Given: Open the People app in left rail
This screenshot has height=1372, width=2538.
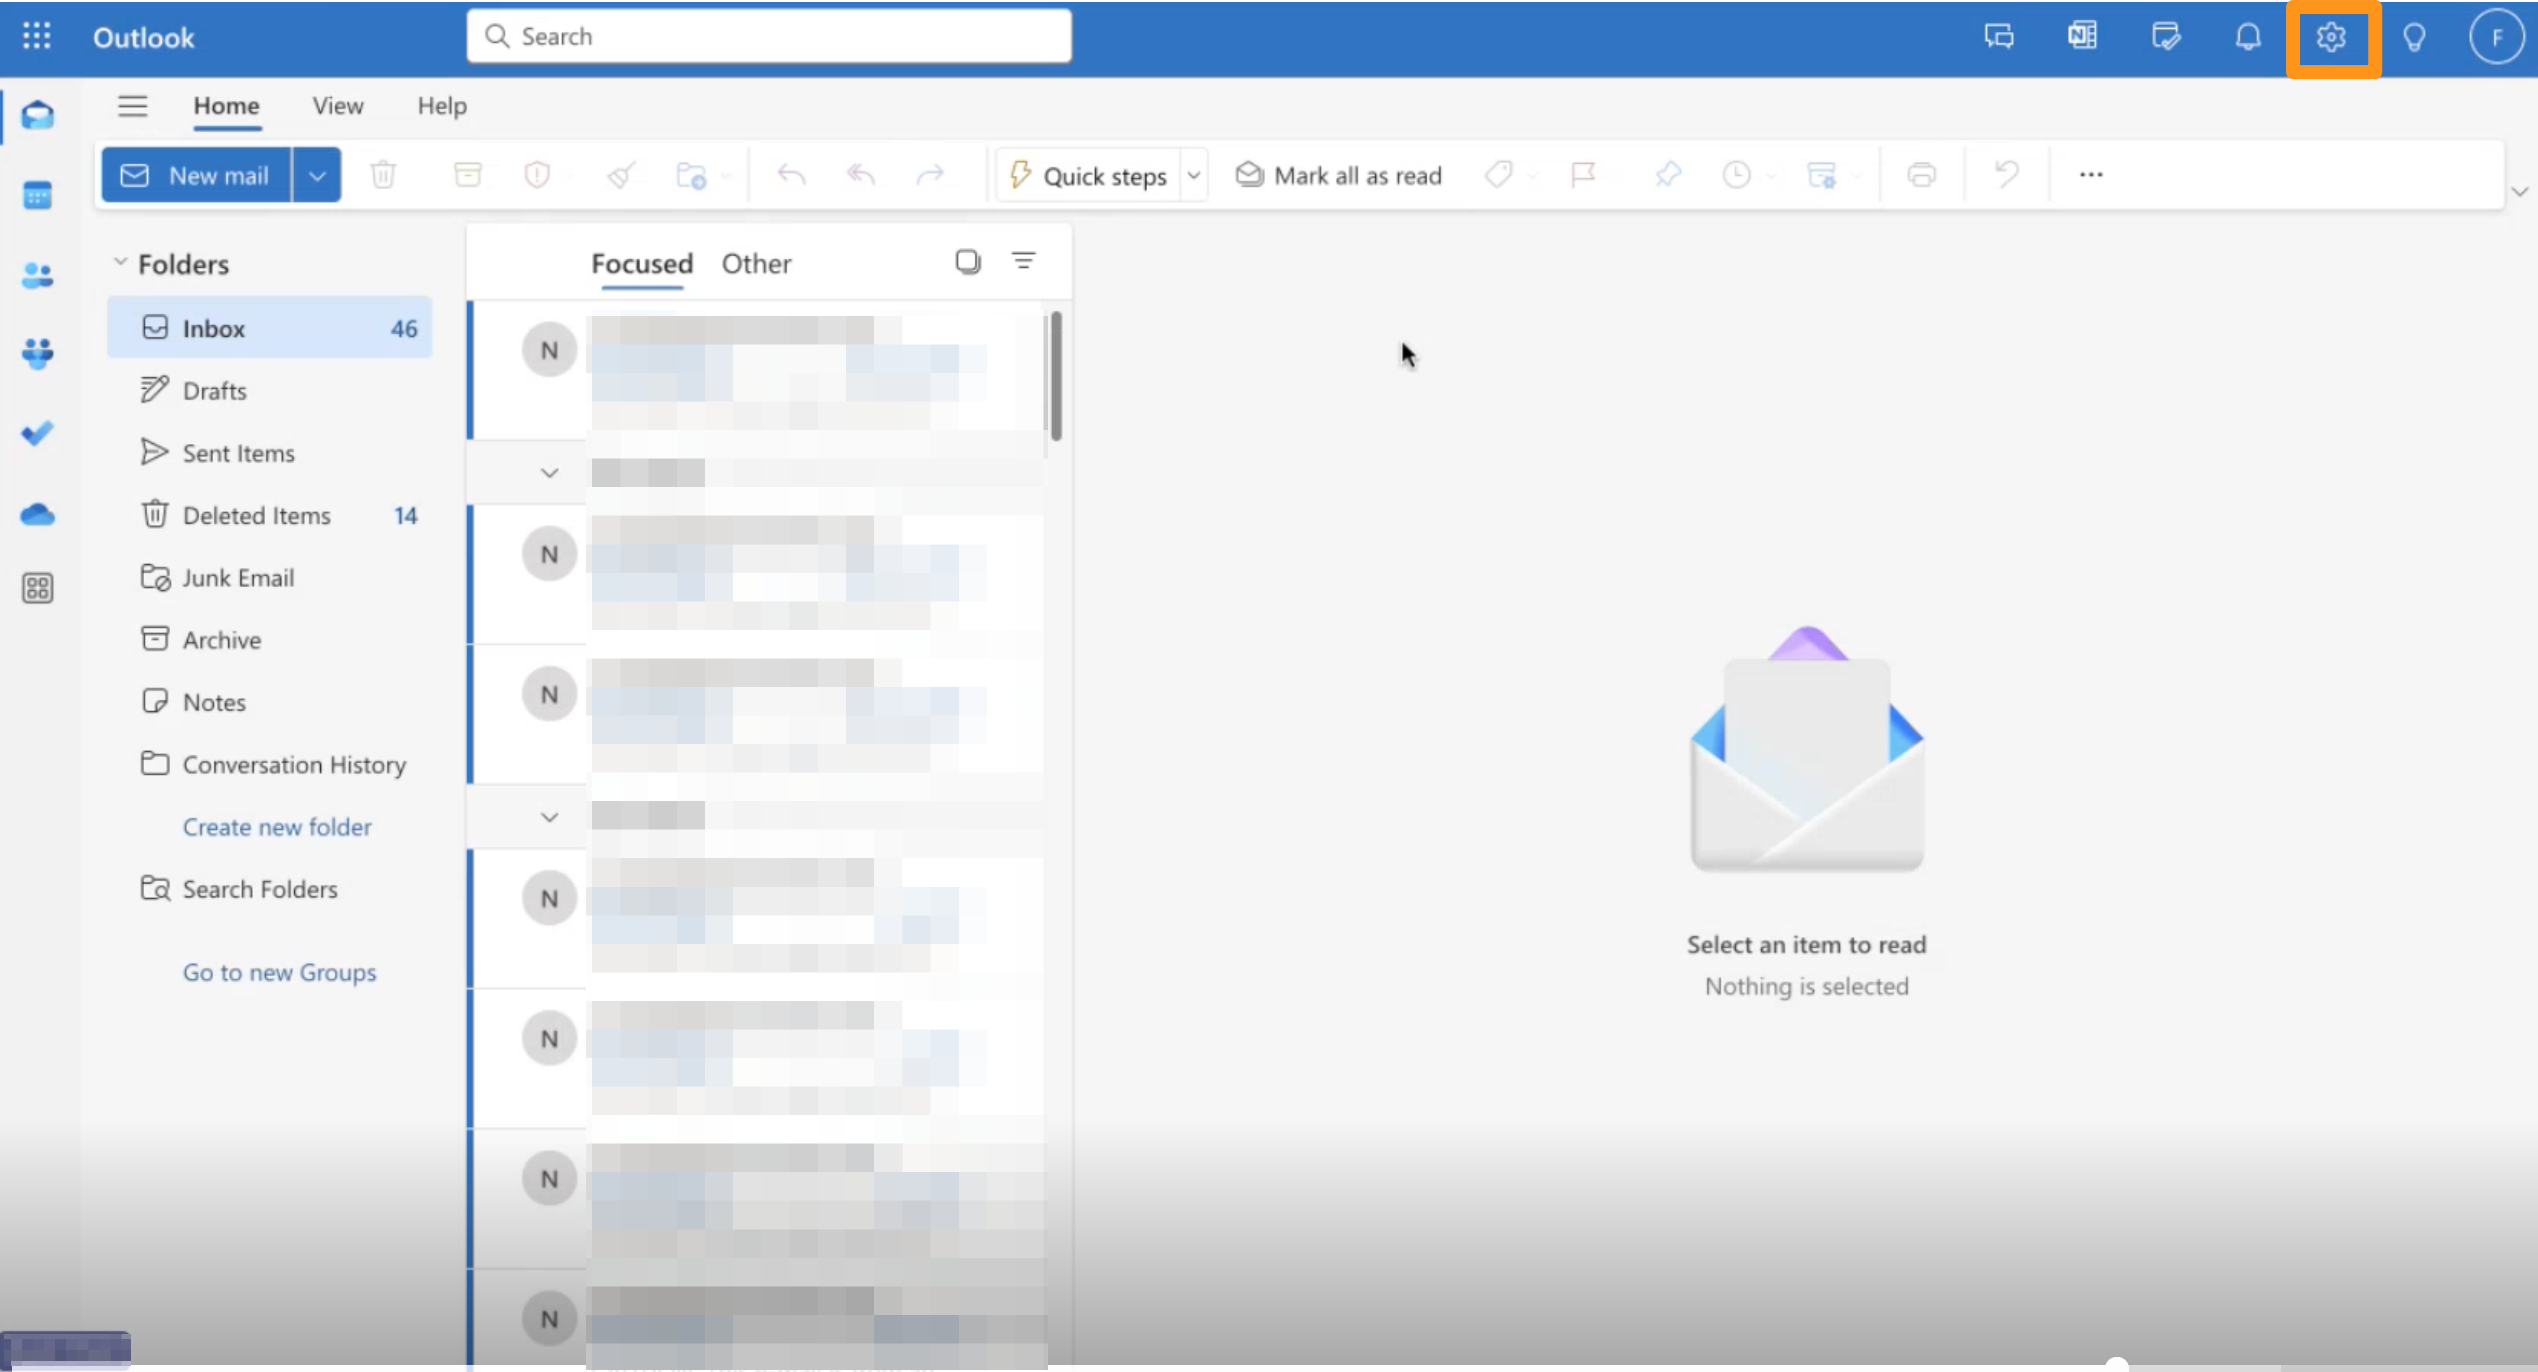Looking at the screenshot, I should pyautogui.click(x=37, y=275).
